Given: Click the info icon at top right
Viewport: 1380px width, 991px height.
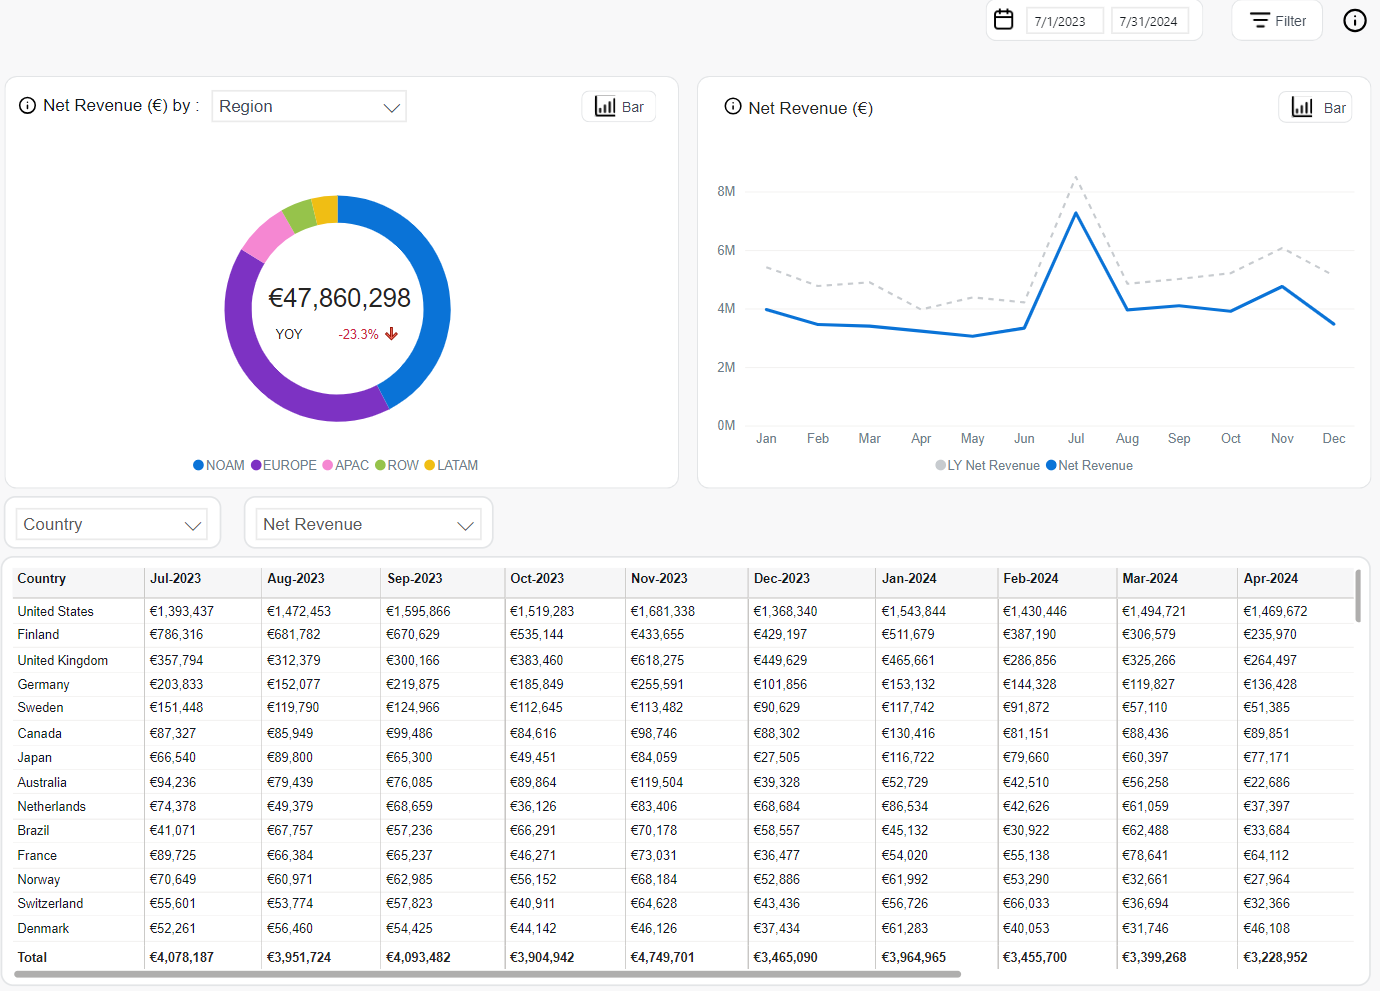Looking at the screenshot, I should [1355, 20].
